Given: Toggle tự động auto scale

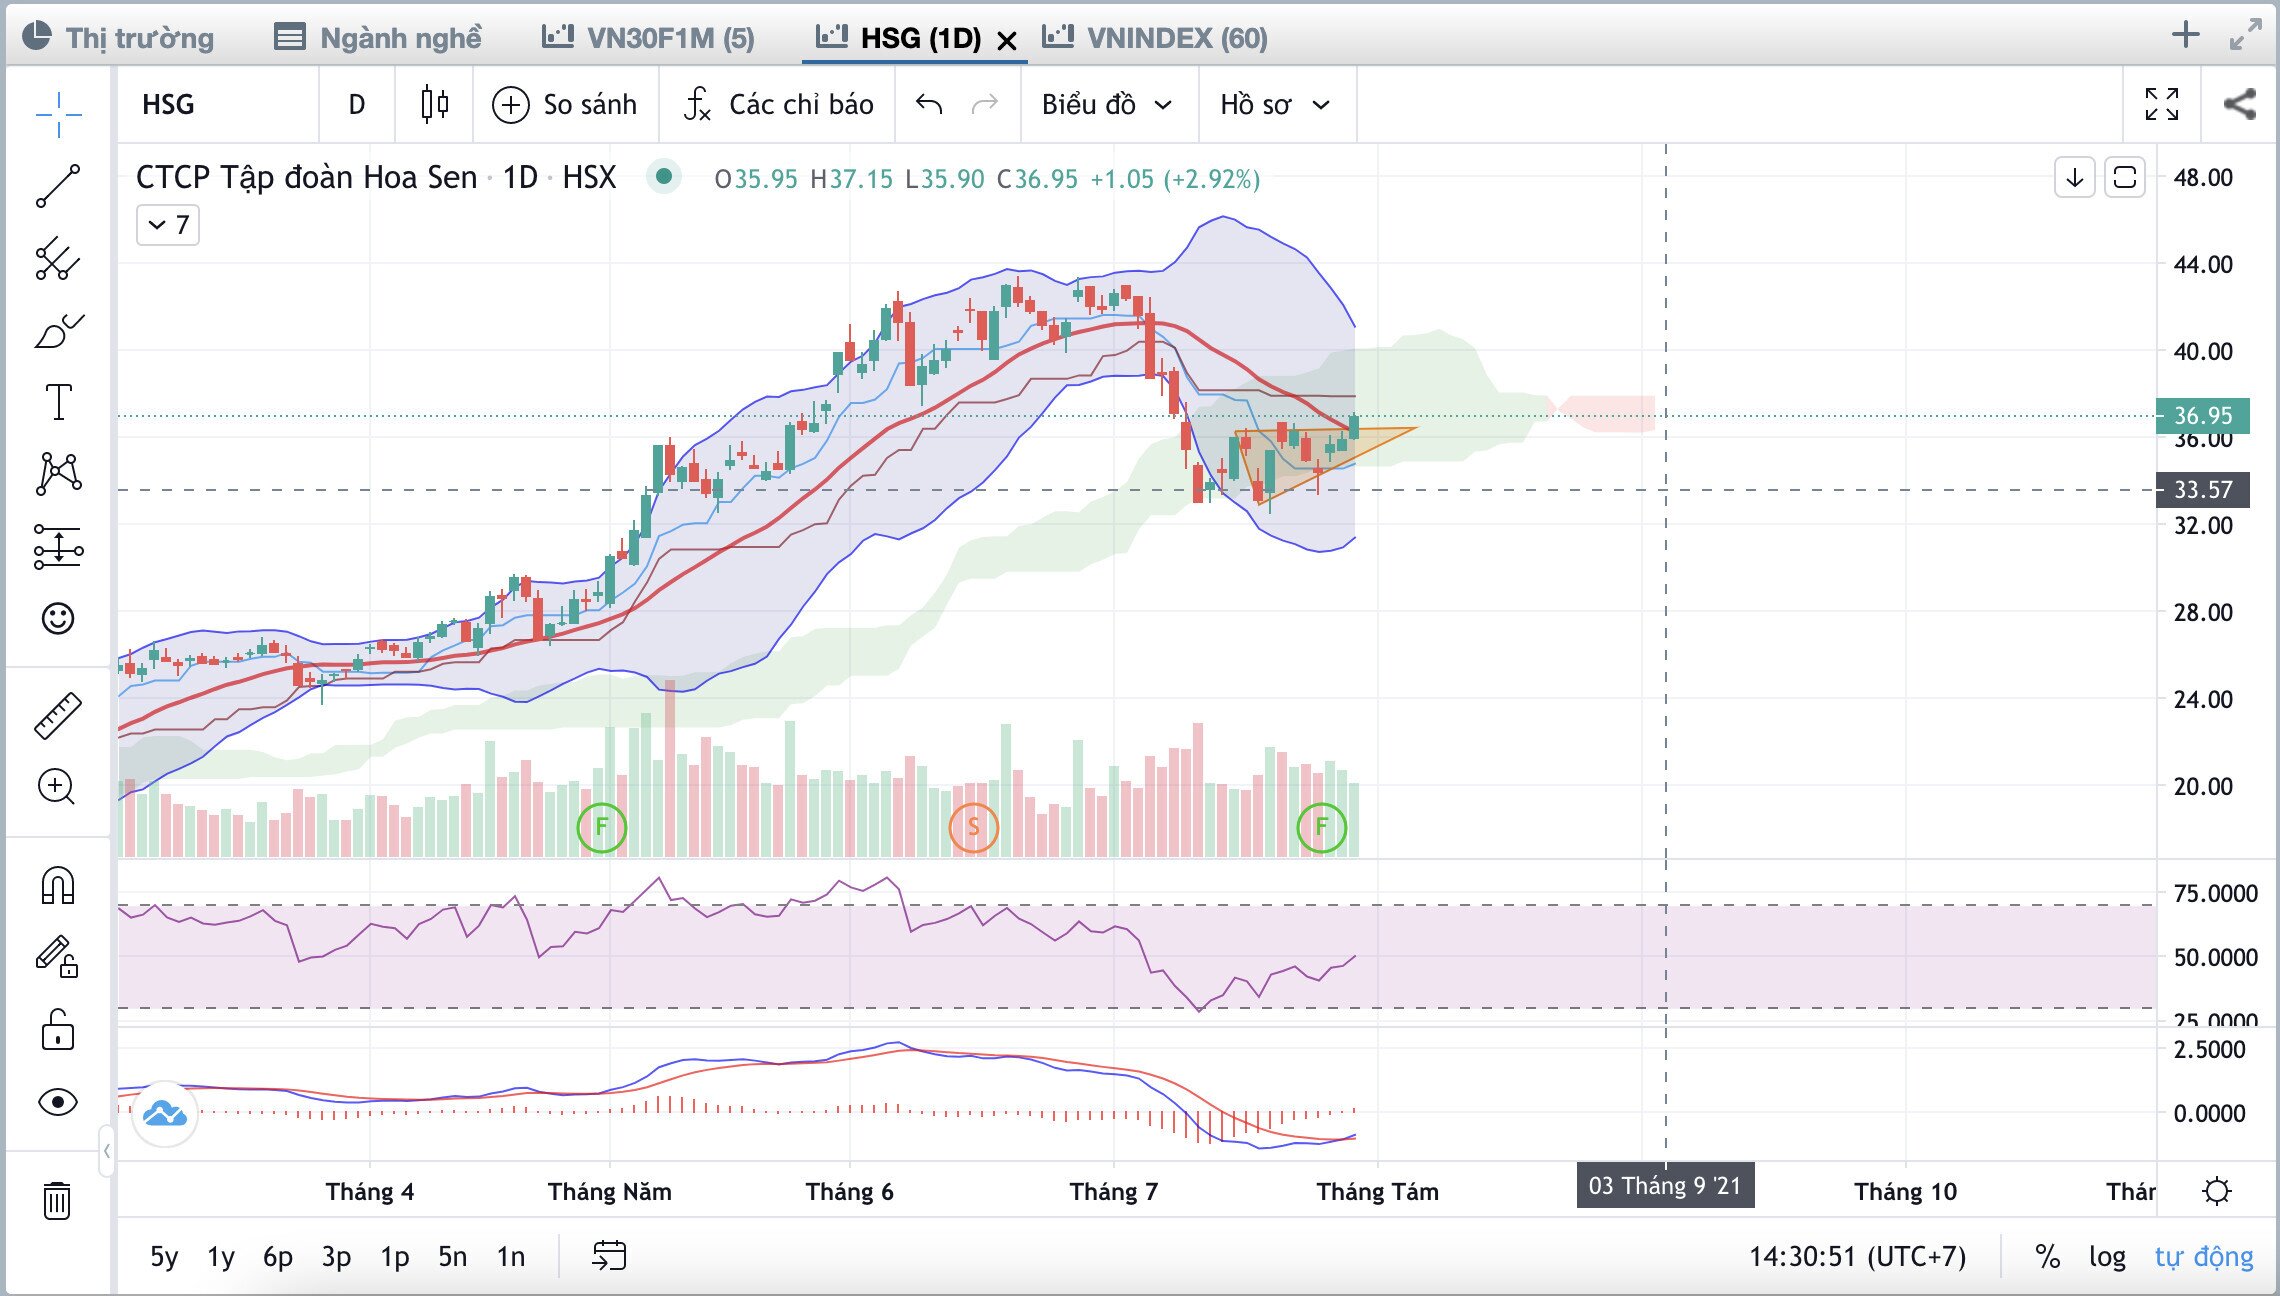Looking at the screenshot, I should coord(2204,1256).
